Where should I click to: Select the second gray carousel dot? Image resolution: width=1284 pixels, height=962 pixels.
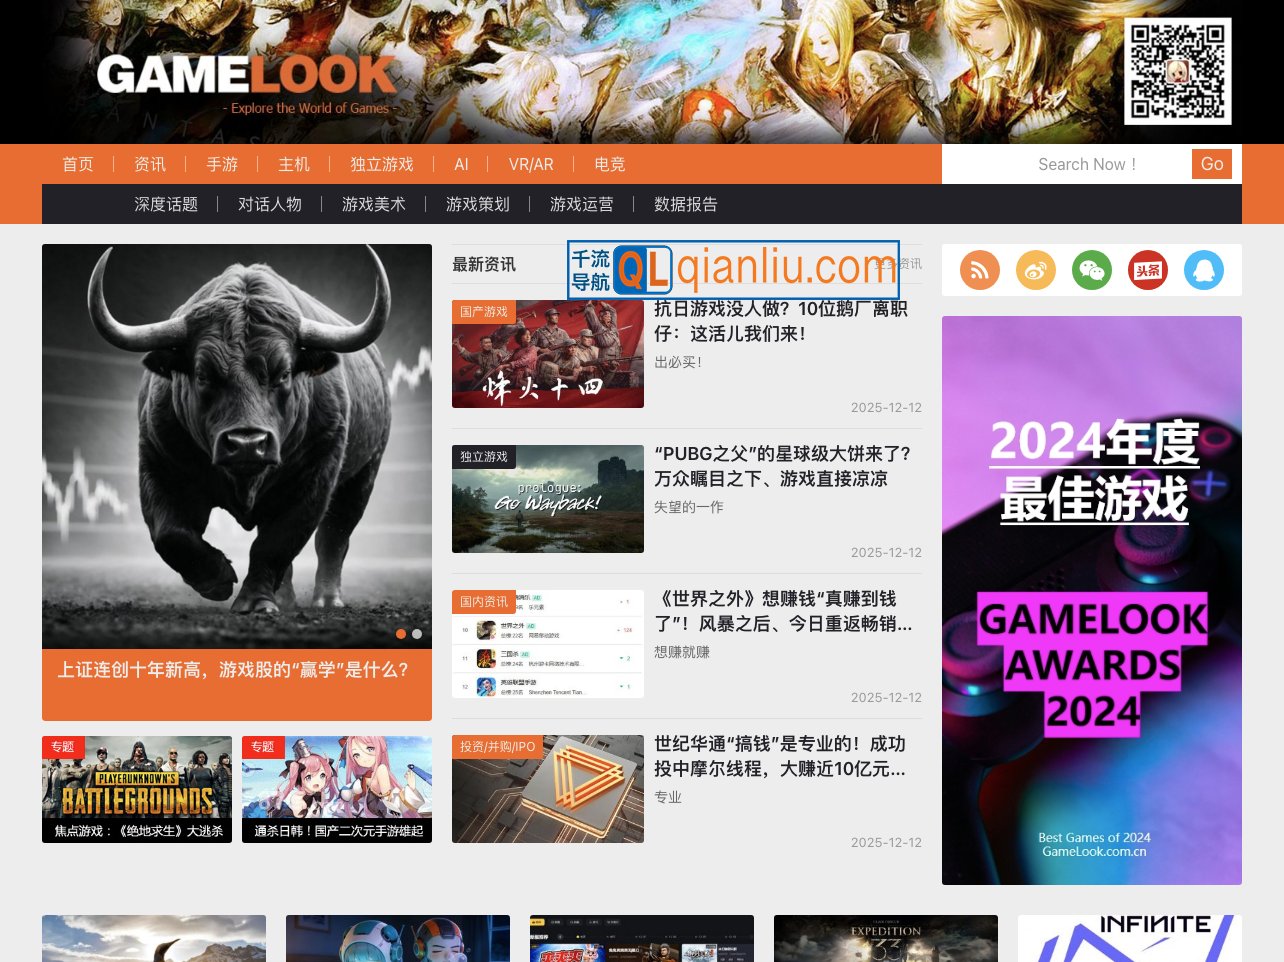pos(417,634)
